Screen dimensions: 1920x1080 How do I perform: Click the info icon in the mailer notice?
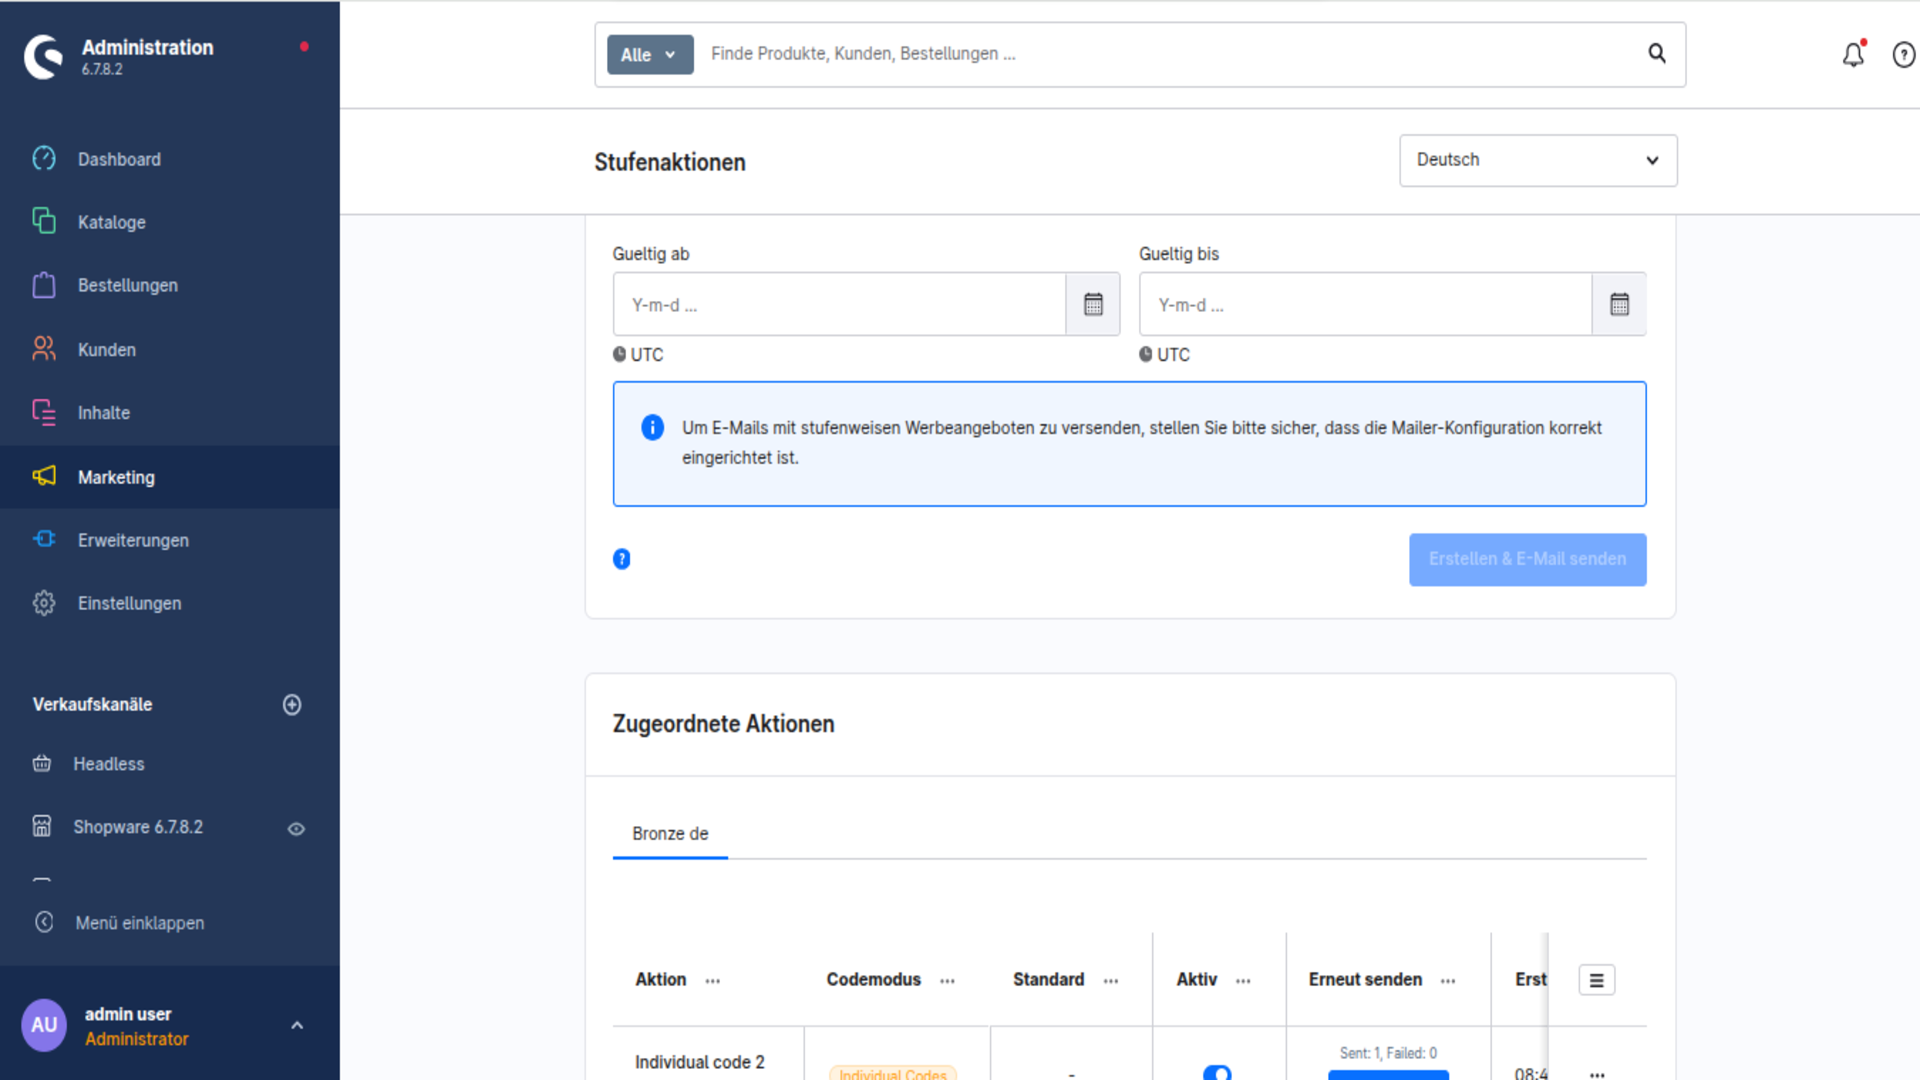pos(652,428)
